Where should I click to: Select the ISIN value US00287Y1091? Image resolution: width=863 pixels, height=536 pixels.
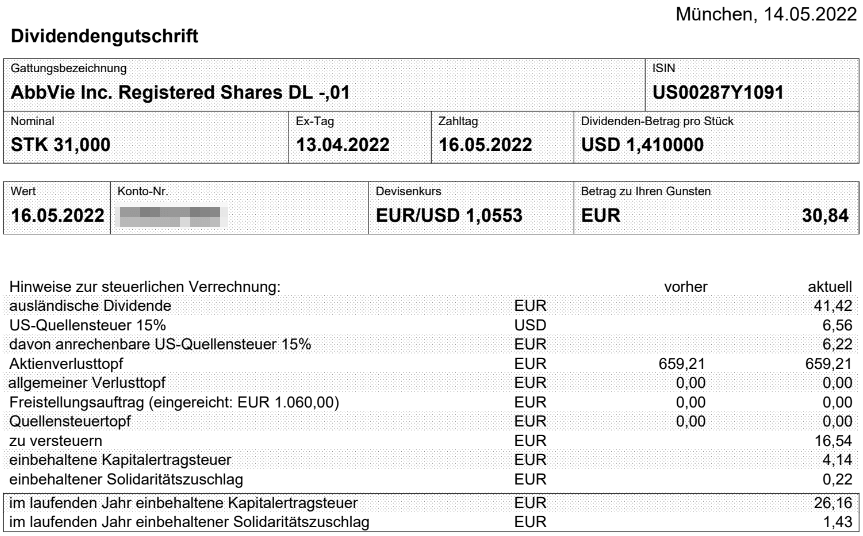pos(718,92)
